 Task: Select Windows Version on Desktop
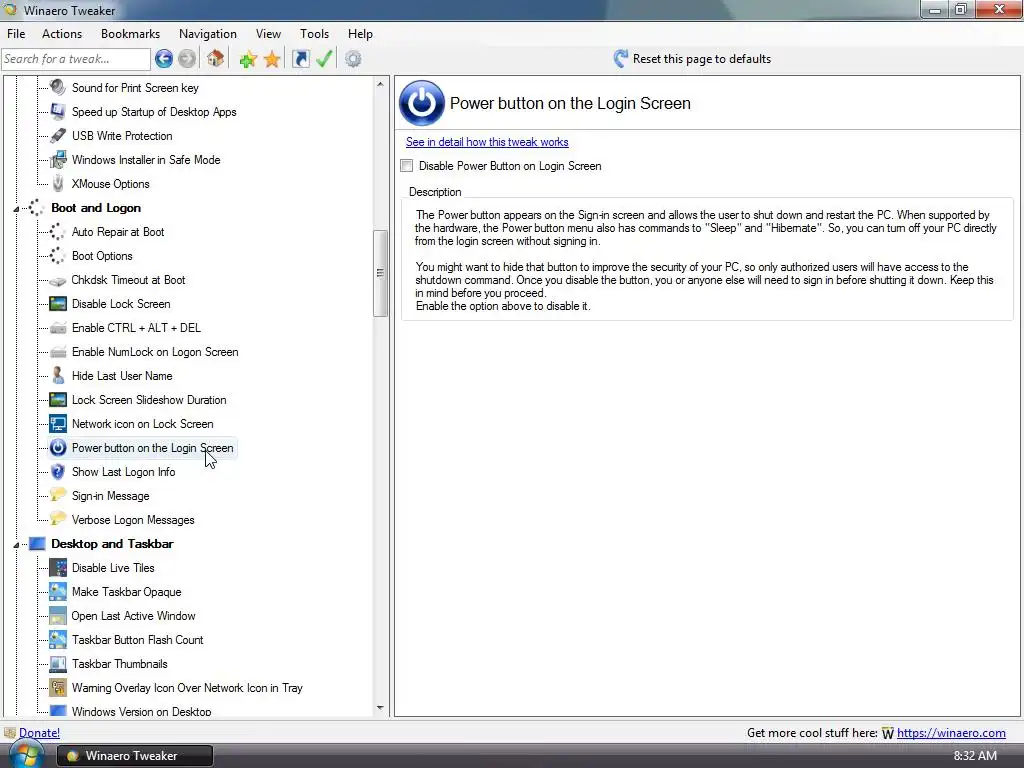pos(142,711)
